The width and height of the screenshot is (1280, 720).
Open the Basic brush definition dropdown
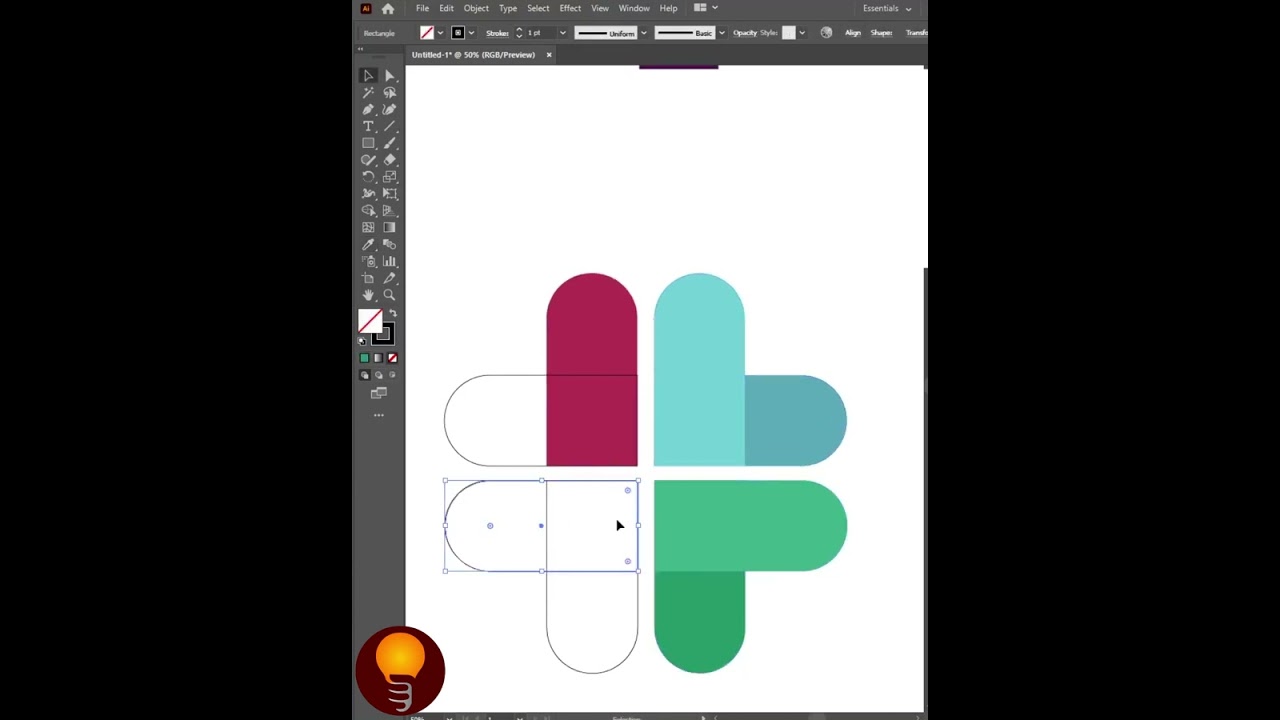[722, 33]
